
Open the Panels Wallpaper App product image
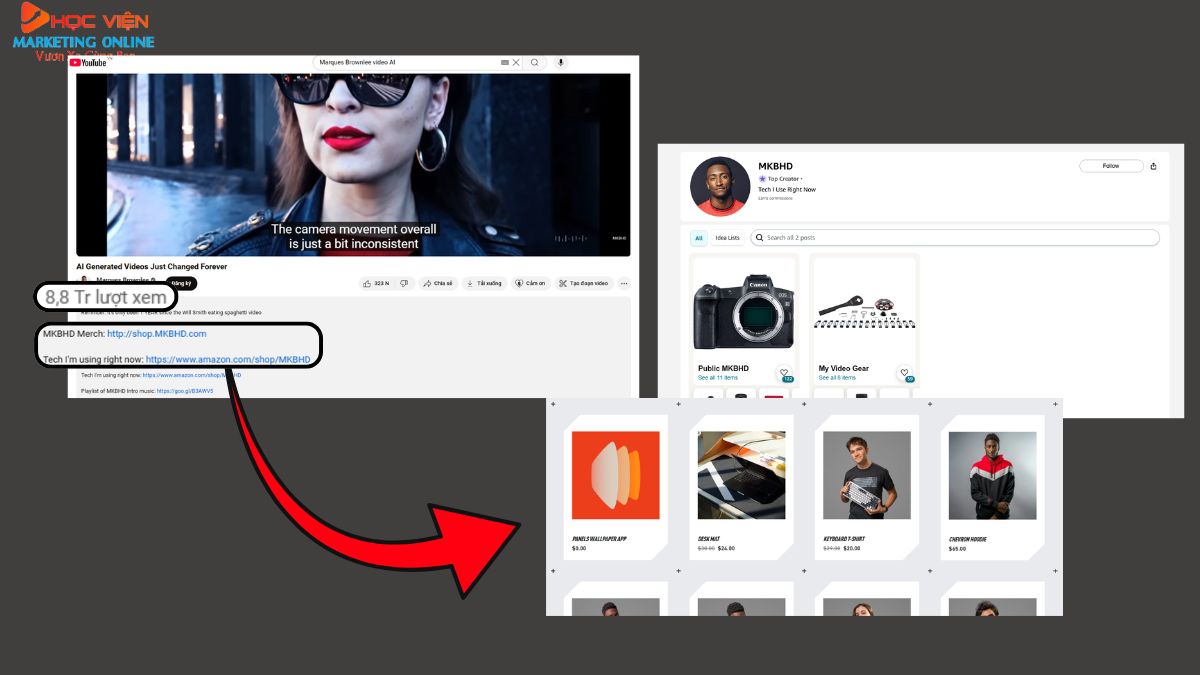615,475
